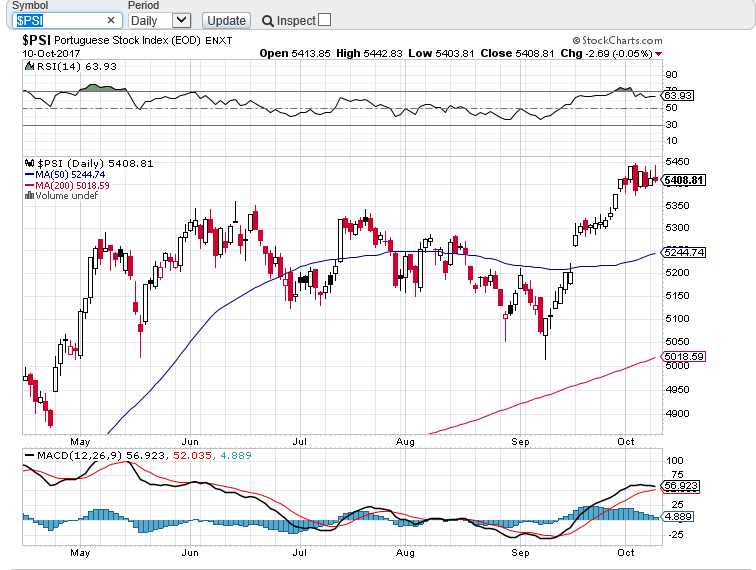Enable the Inspect checkbox

click(x=324, y=20)
